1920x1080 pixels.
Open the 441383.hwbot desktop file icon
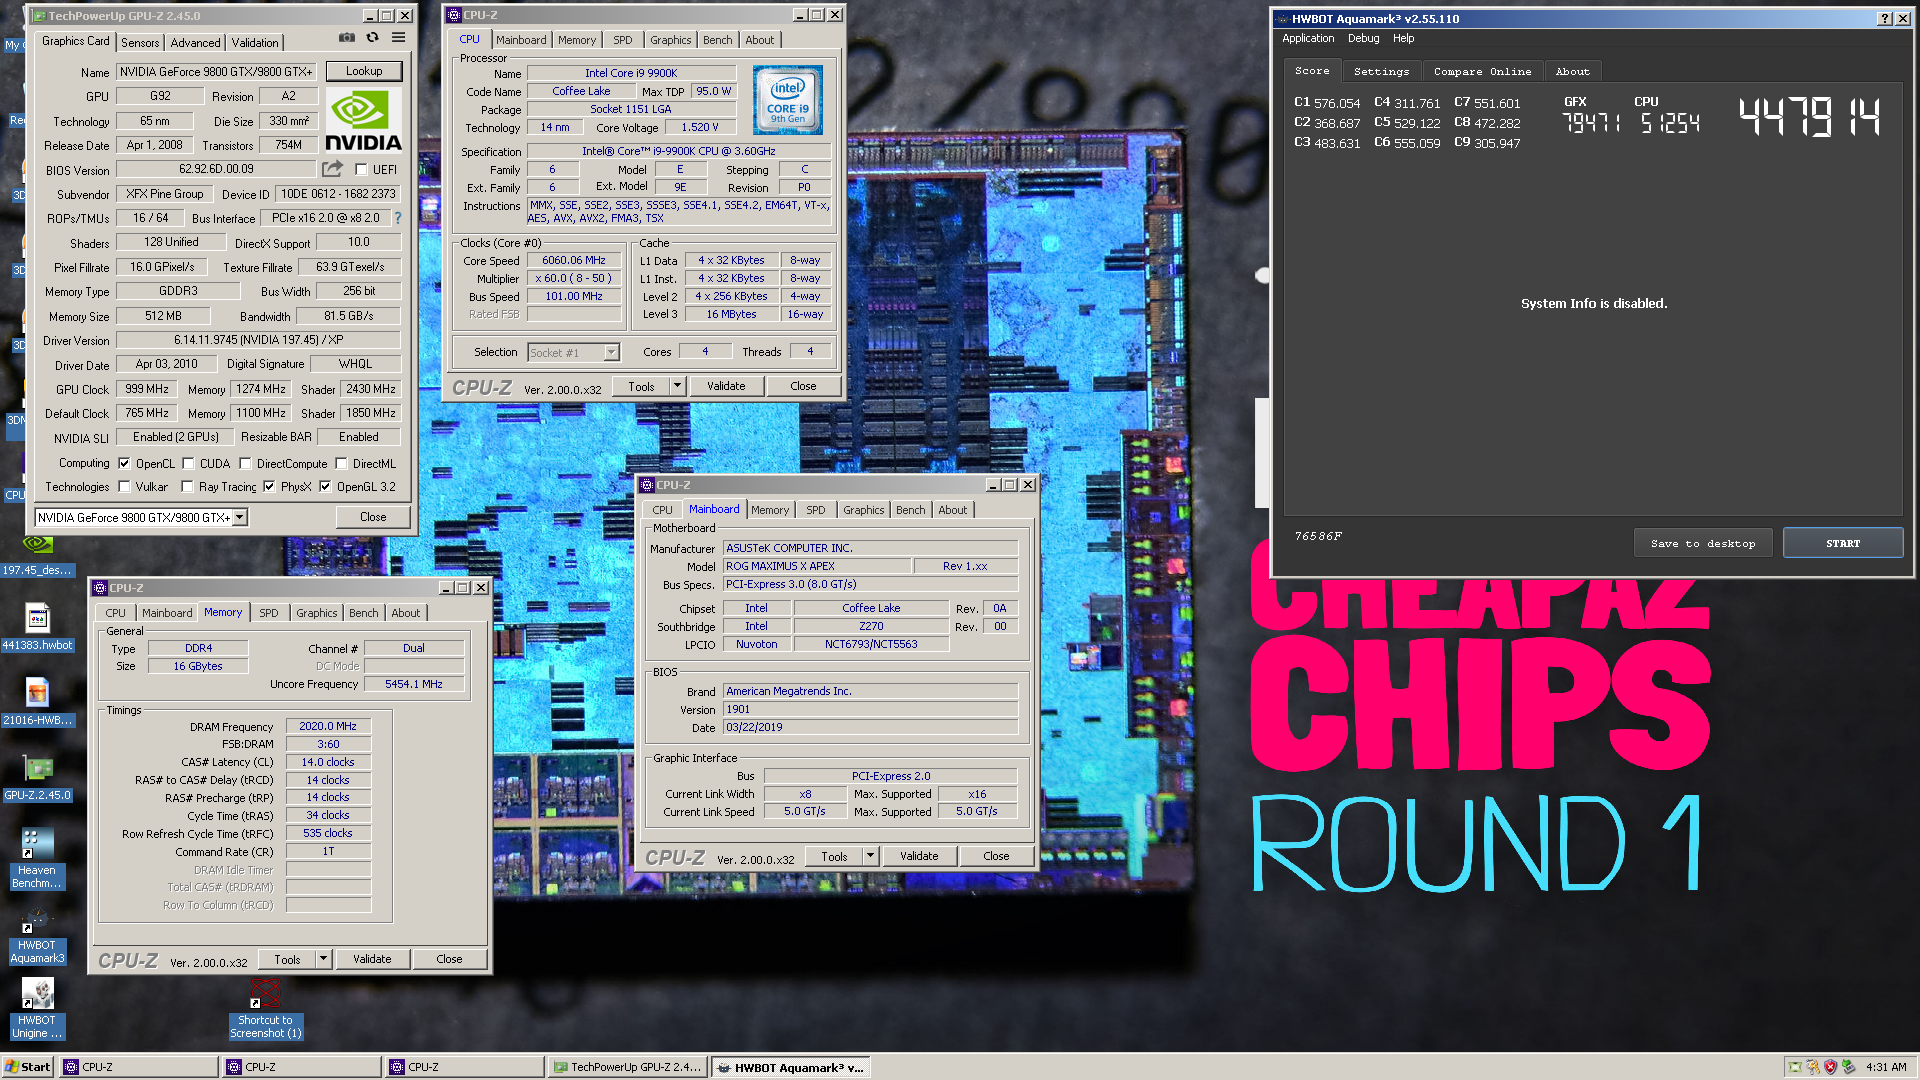[37, 627]
